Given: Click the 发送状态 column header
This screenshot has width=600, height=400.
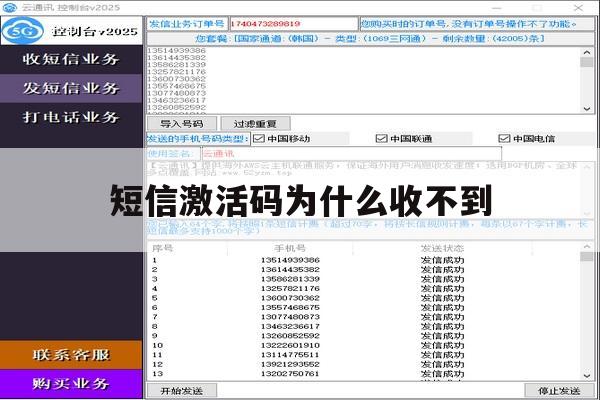Looking at the screenshot, I should coord(442,248).
